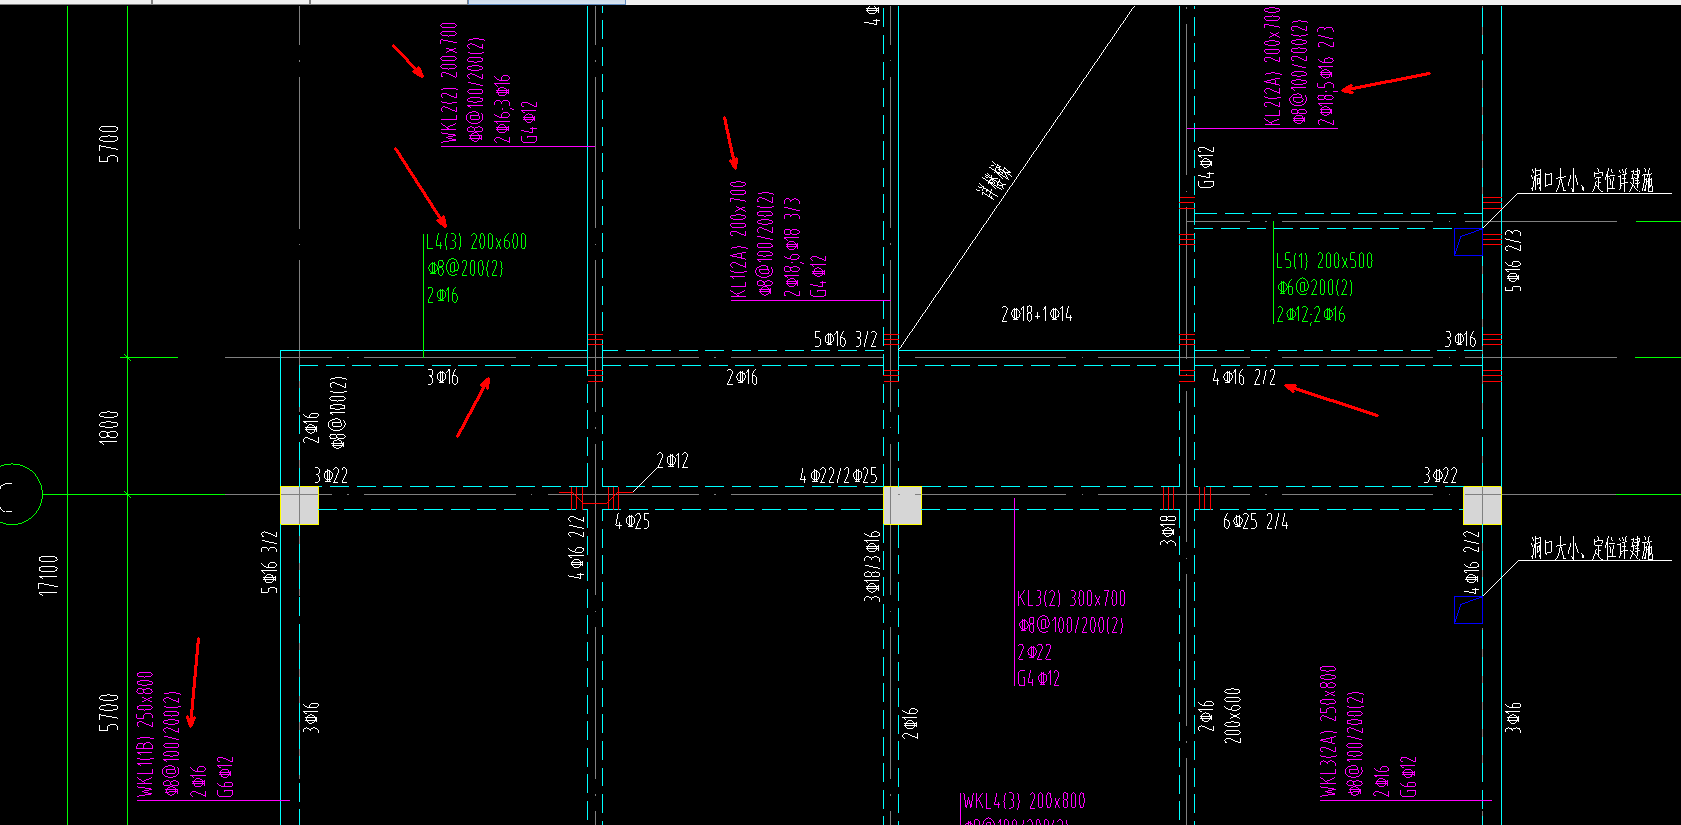Click the lower '洞口大小、定位详建施' note
The width and height of the screenshot is (1681, 825).
tap(1591, 547)
